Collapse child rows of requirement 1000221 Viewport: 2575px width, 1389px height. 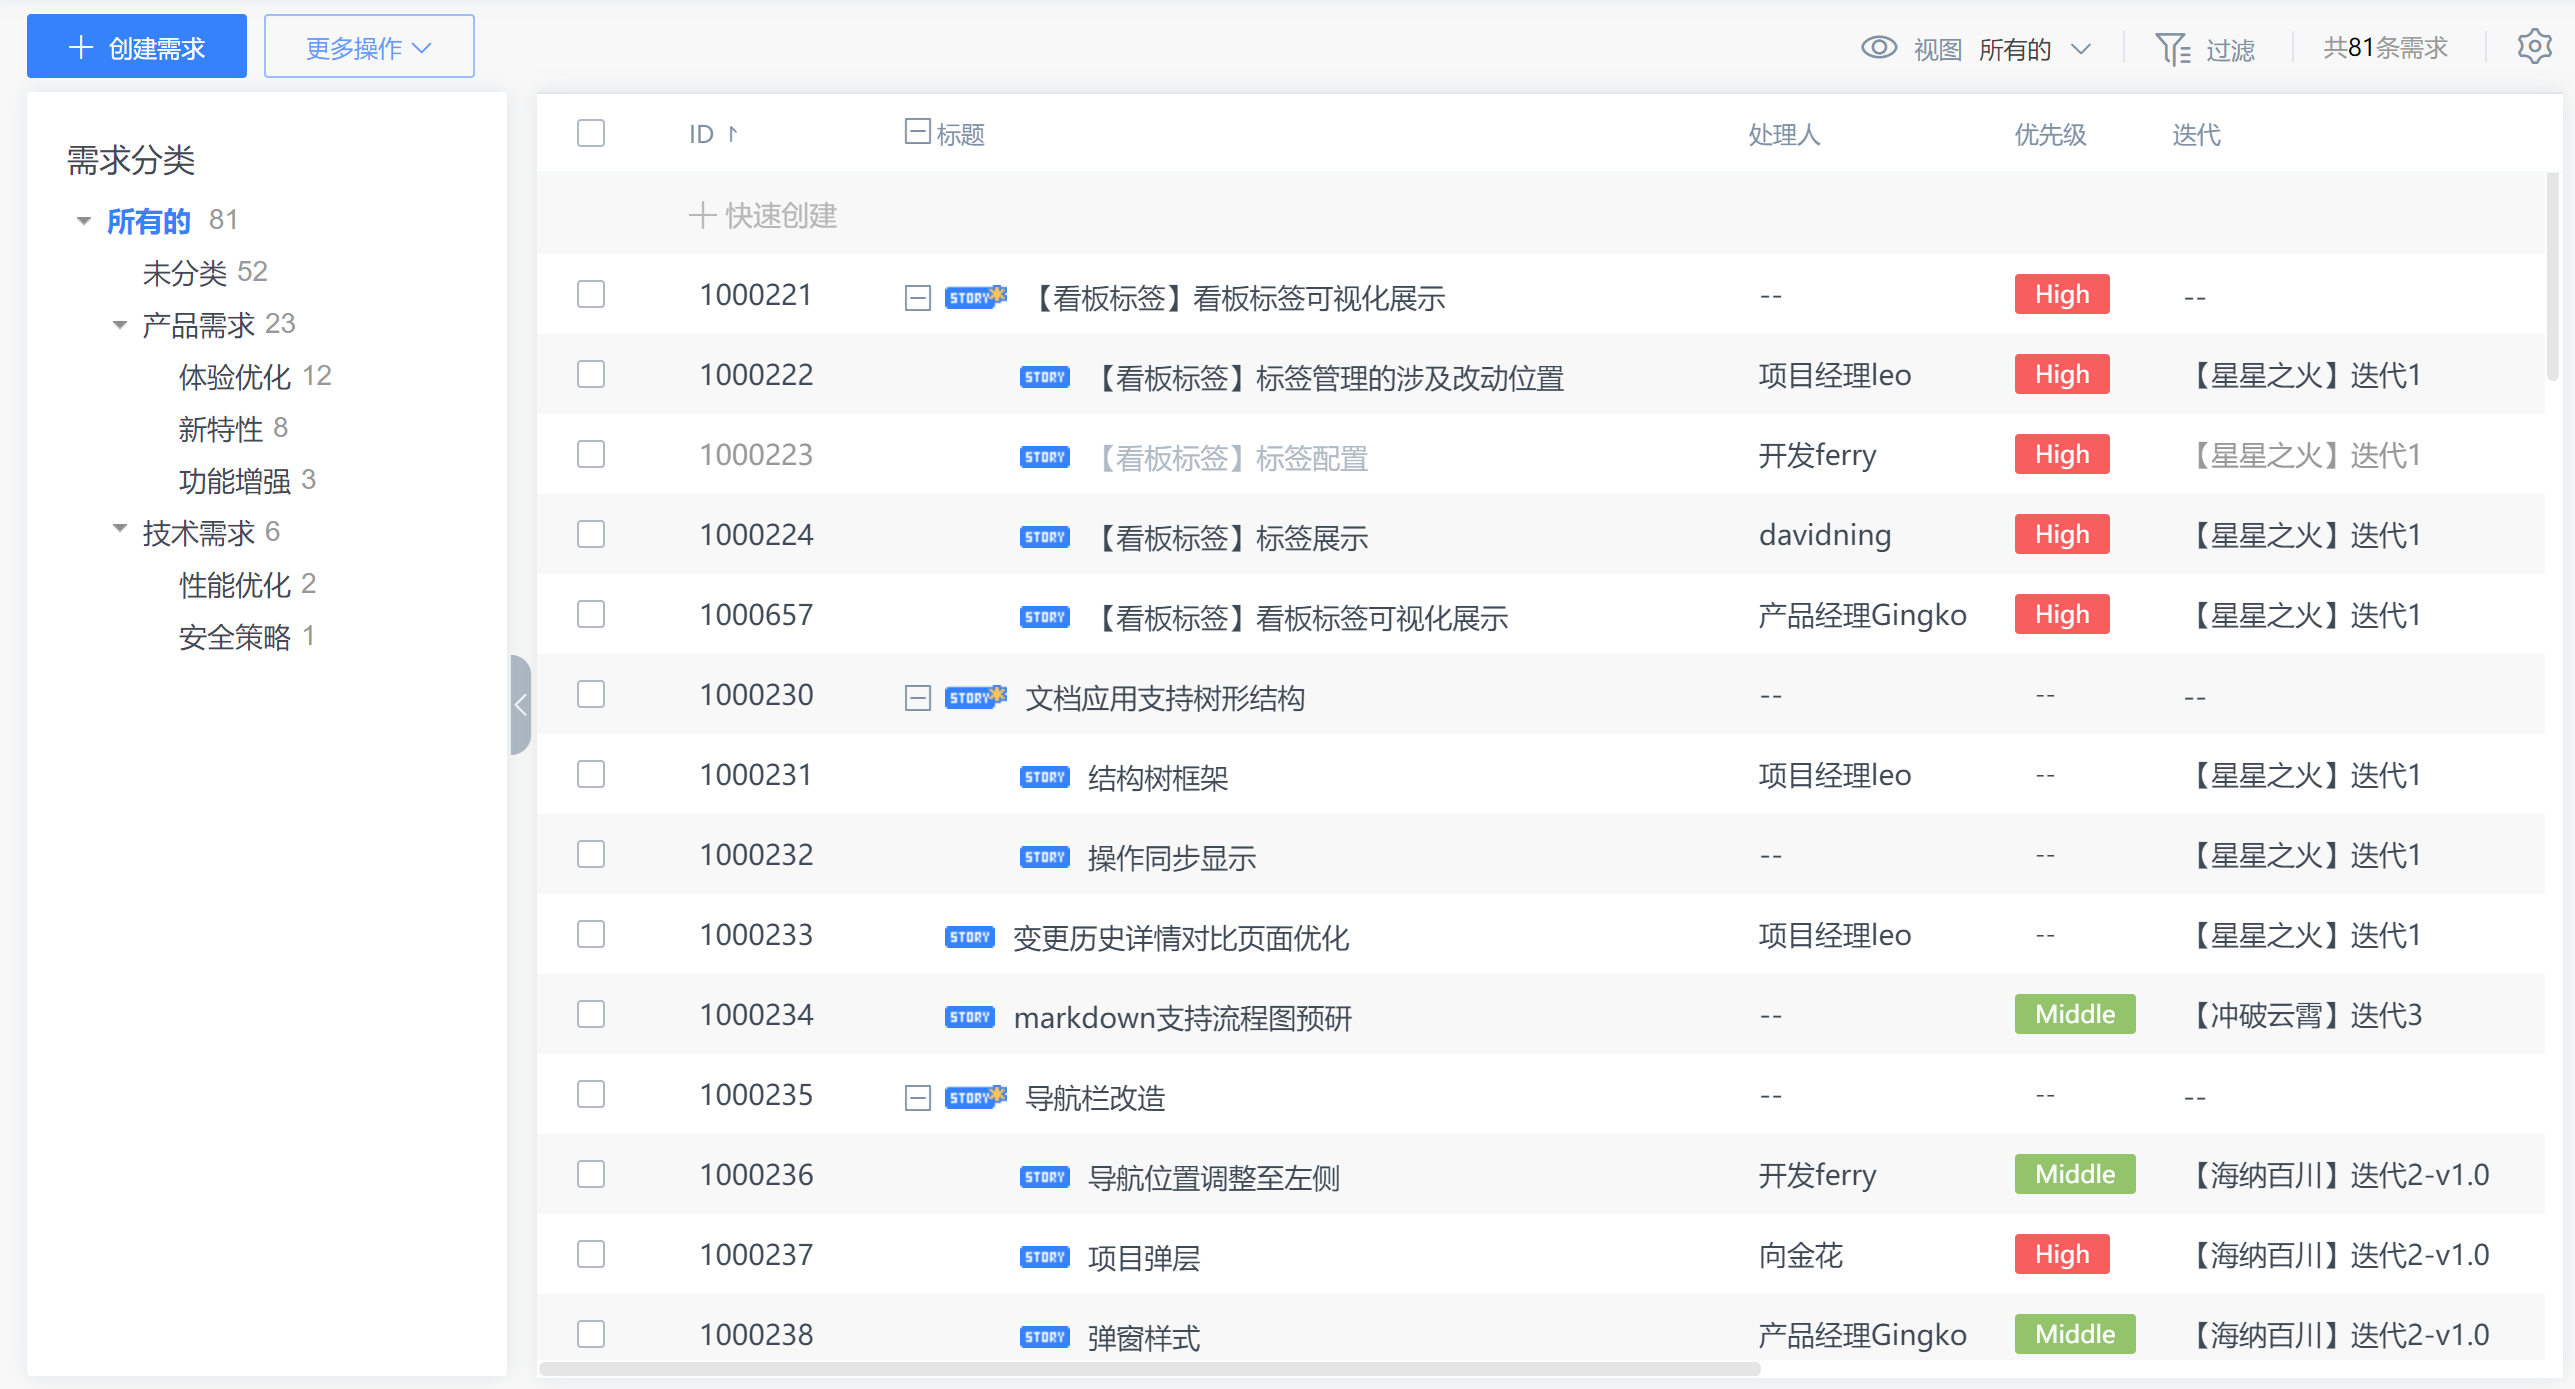[x=917, y=298]
